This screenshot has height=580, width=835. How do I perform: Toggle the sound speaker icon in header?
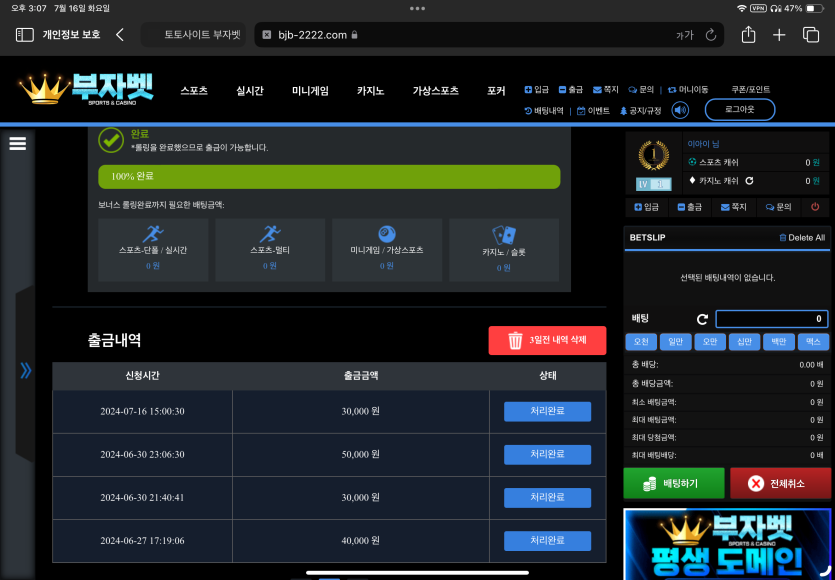pos(680,110)
